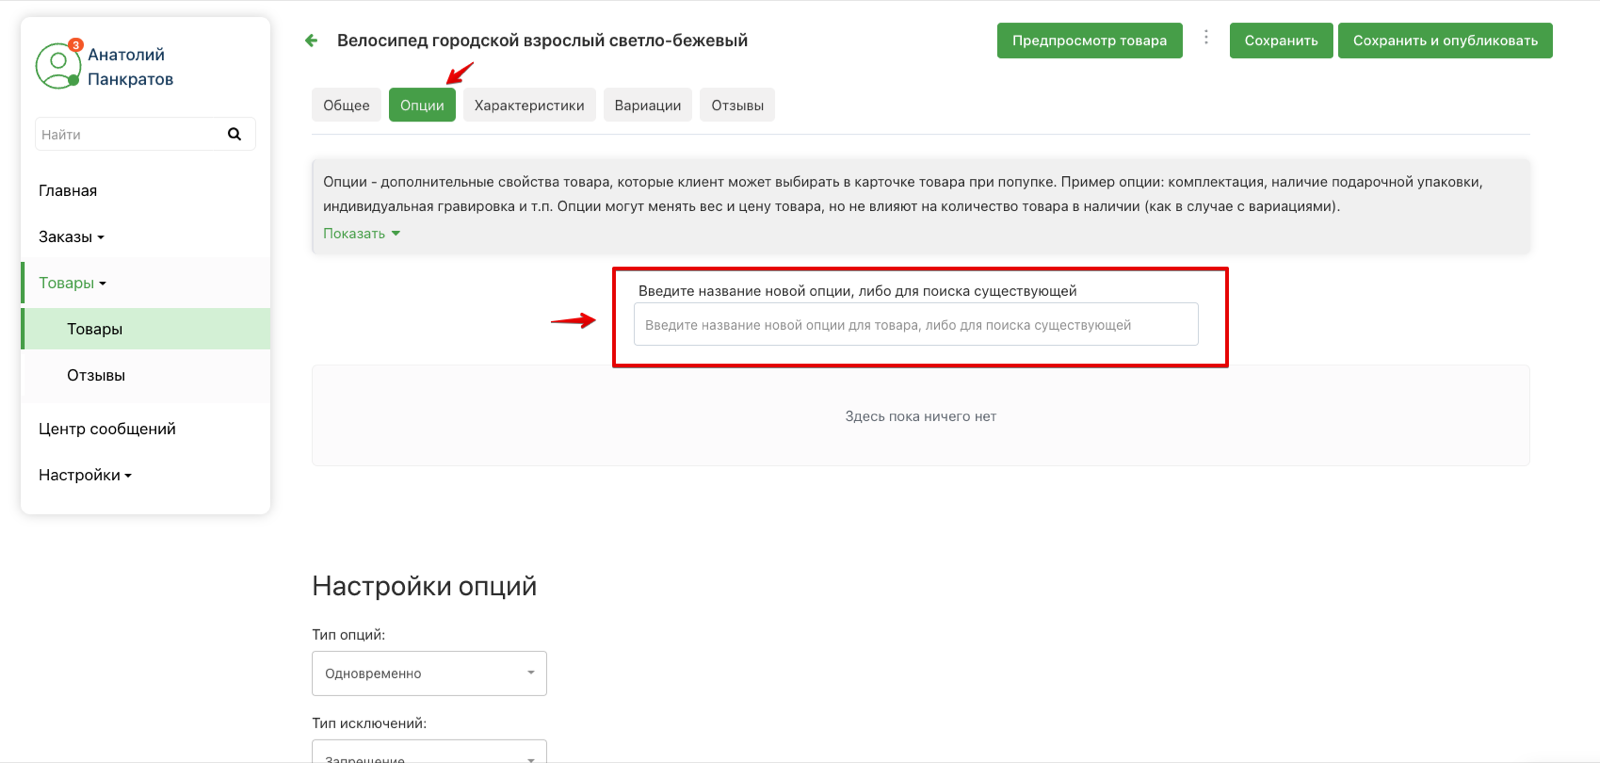Click the search magnifier icon
The height and width of the screenshot is (763, 1600).
234,134
